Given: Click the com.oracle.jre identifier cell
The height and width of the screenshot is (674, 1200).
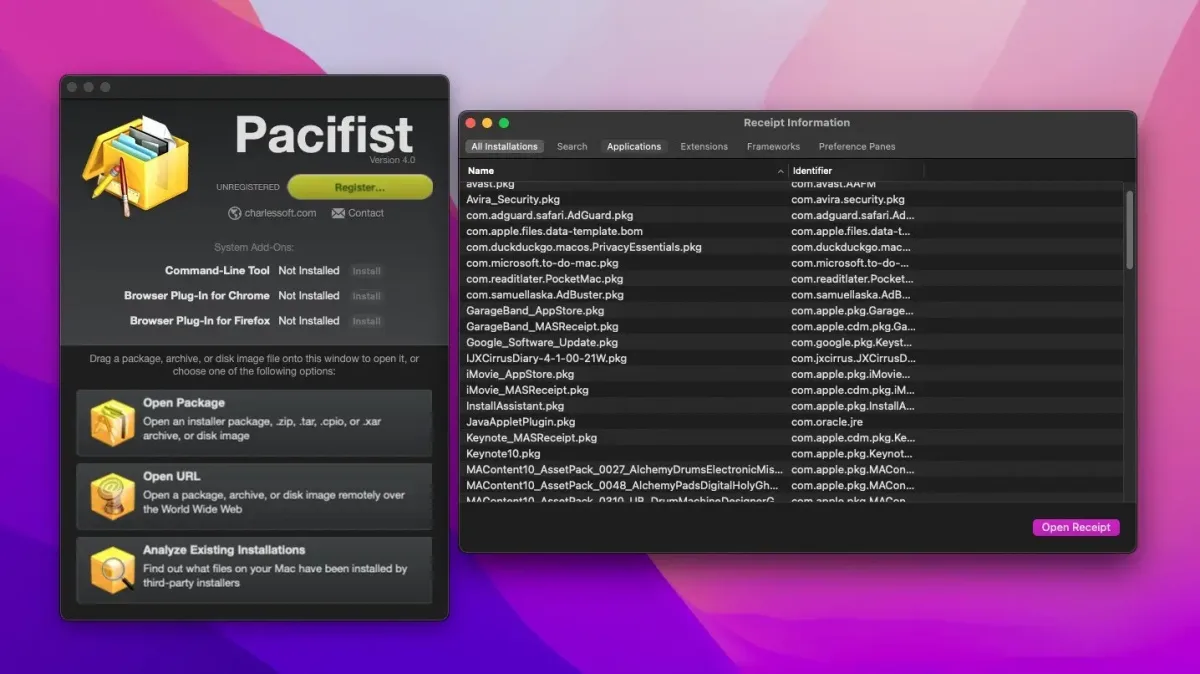Looking at the screenshot, I should 827,422.
